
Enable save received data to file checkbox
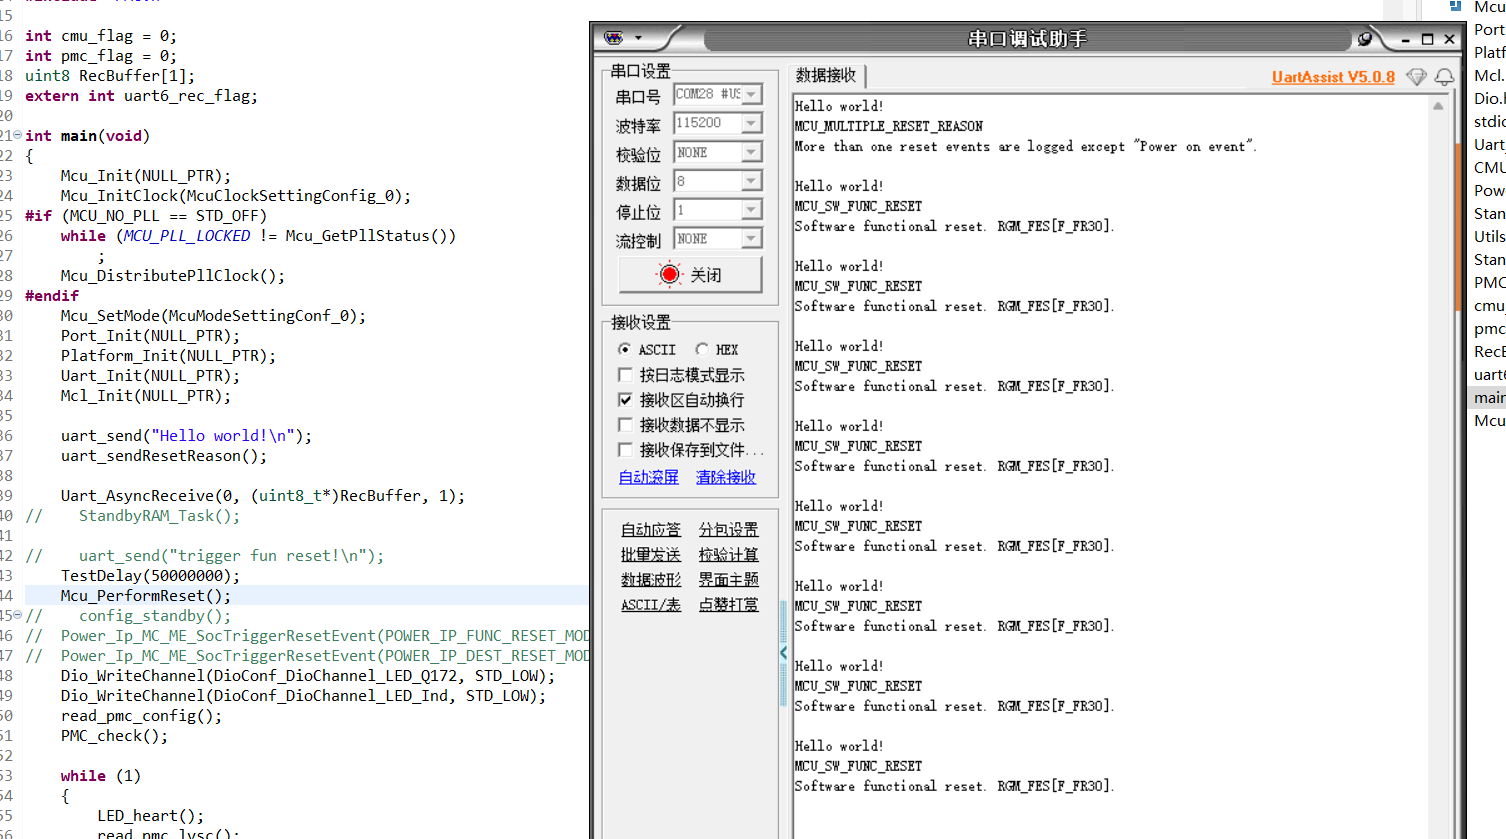[x=626, y=450]
